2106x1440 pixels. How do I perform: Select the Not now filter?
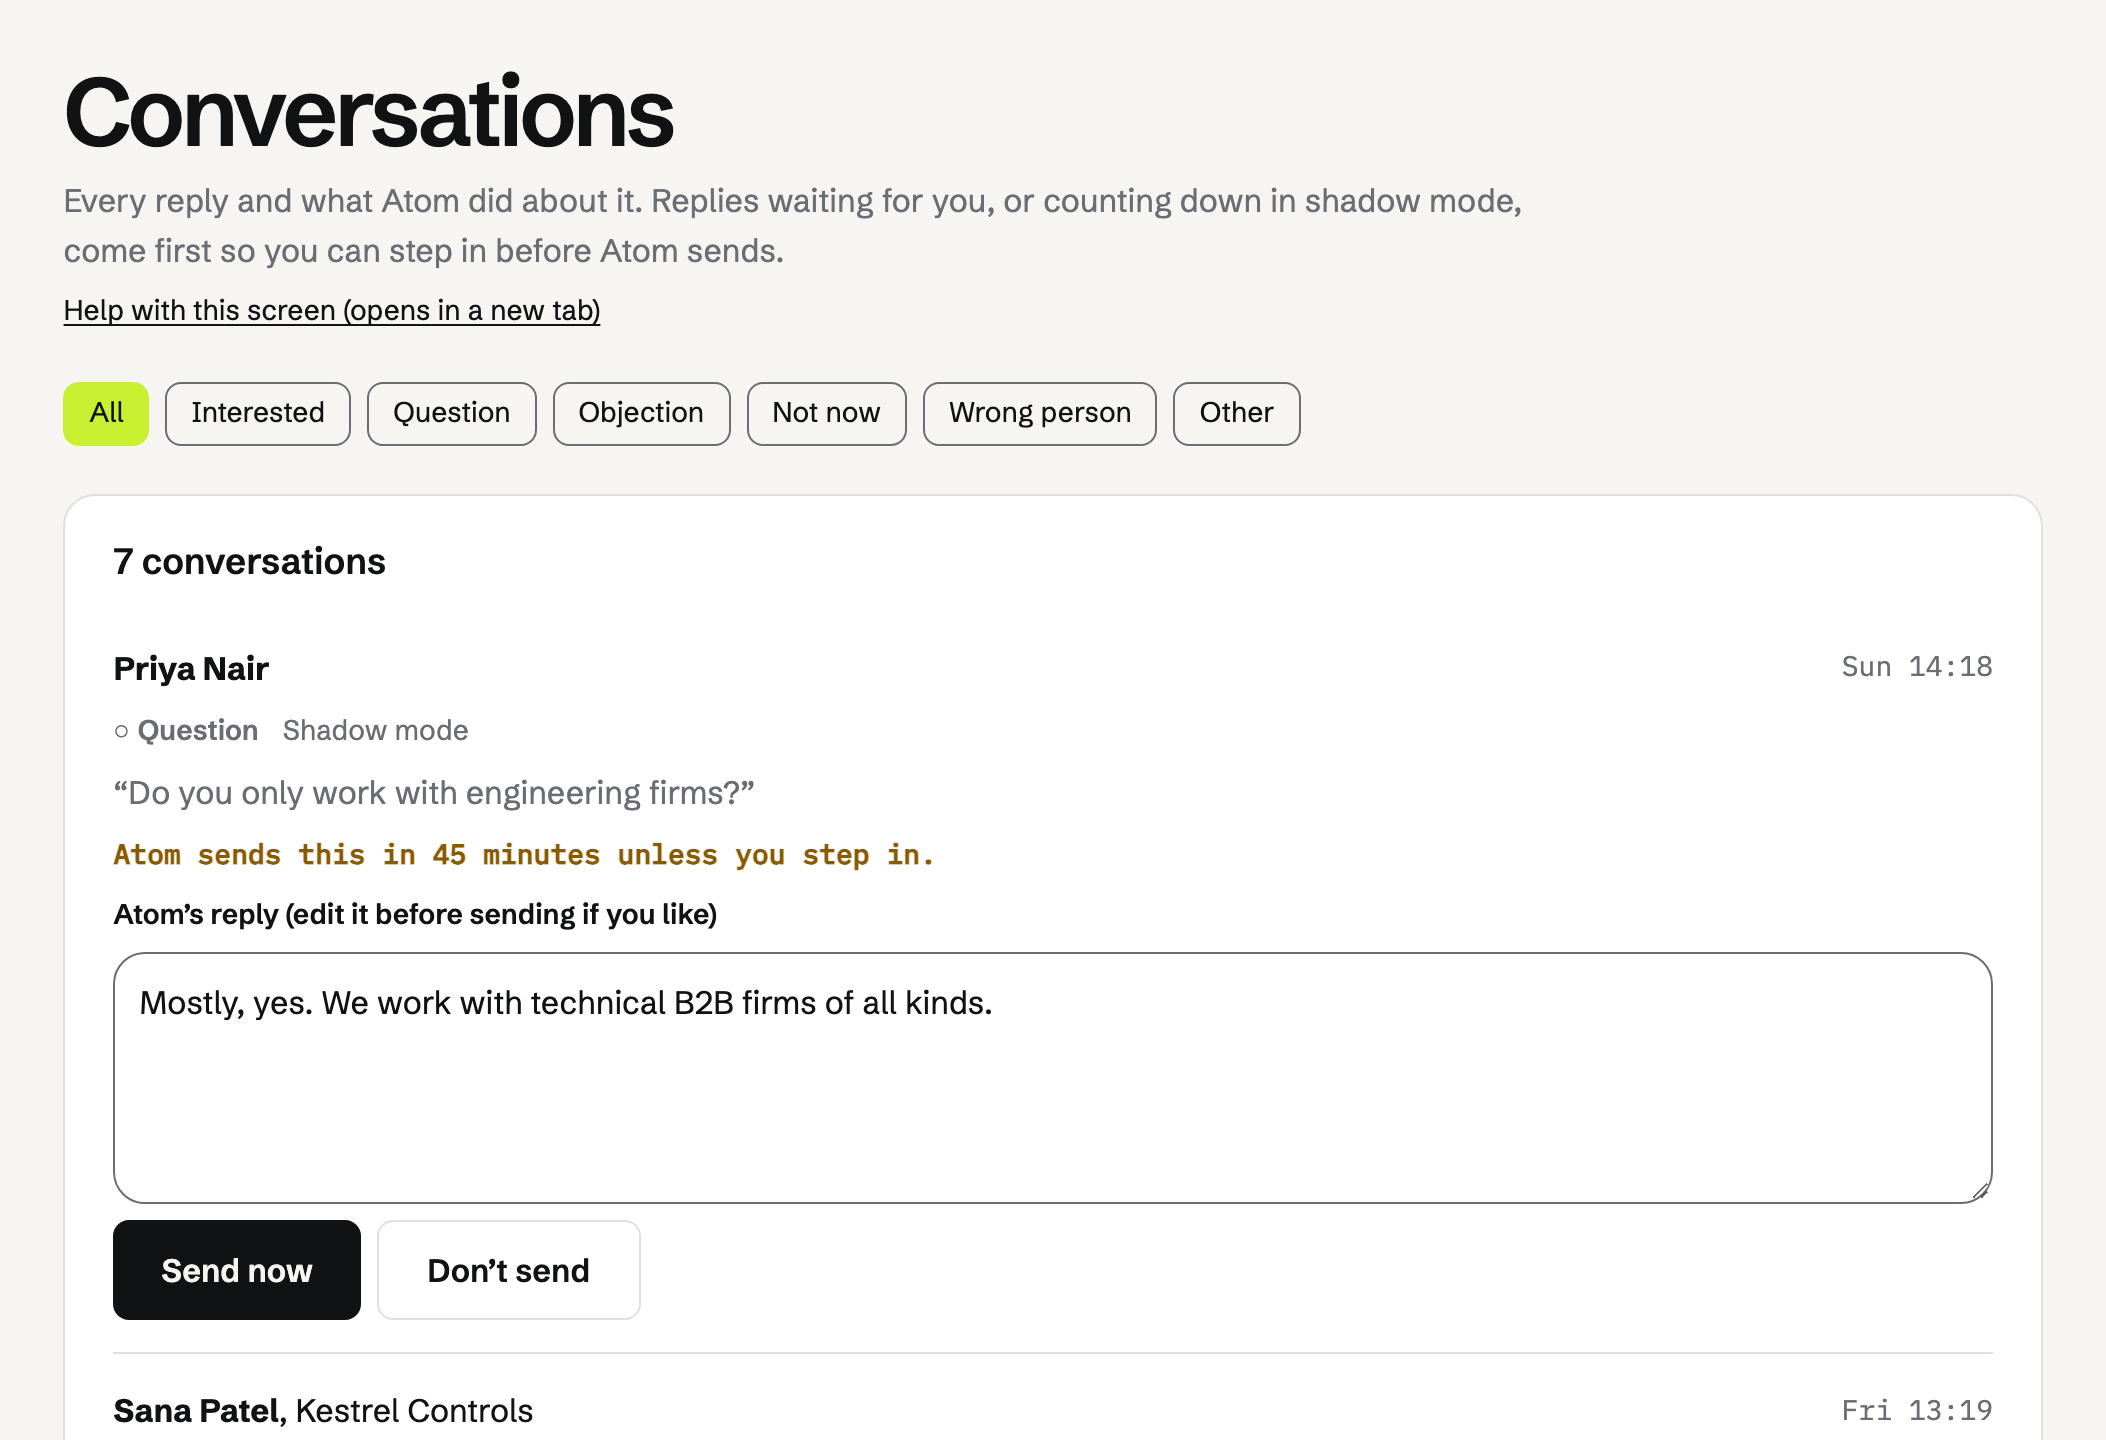(826, 413)
